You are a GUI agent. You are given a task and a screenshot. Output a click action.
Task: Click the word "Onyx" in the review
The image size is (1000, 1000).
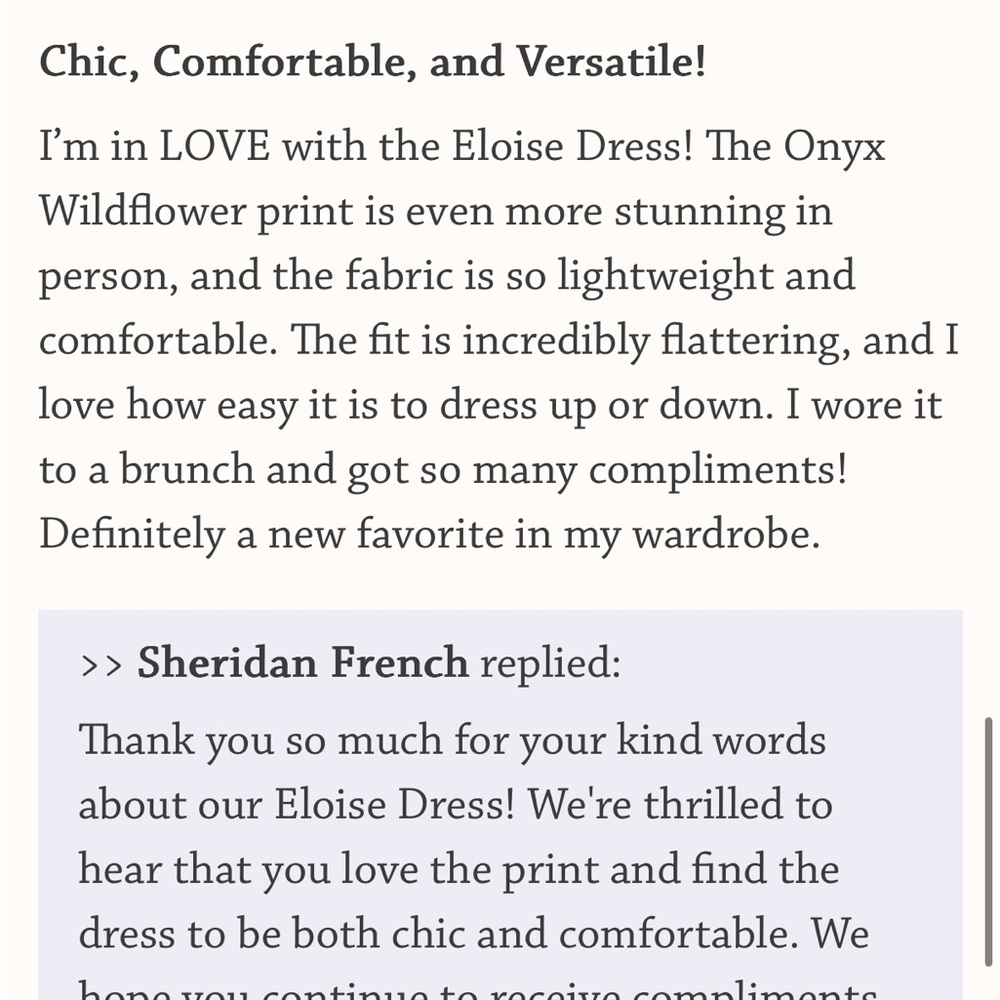[834, 147]
